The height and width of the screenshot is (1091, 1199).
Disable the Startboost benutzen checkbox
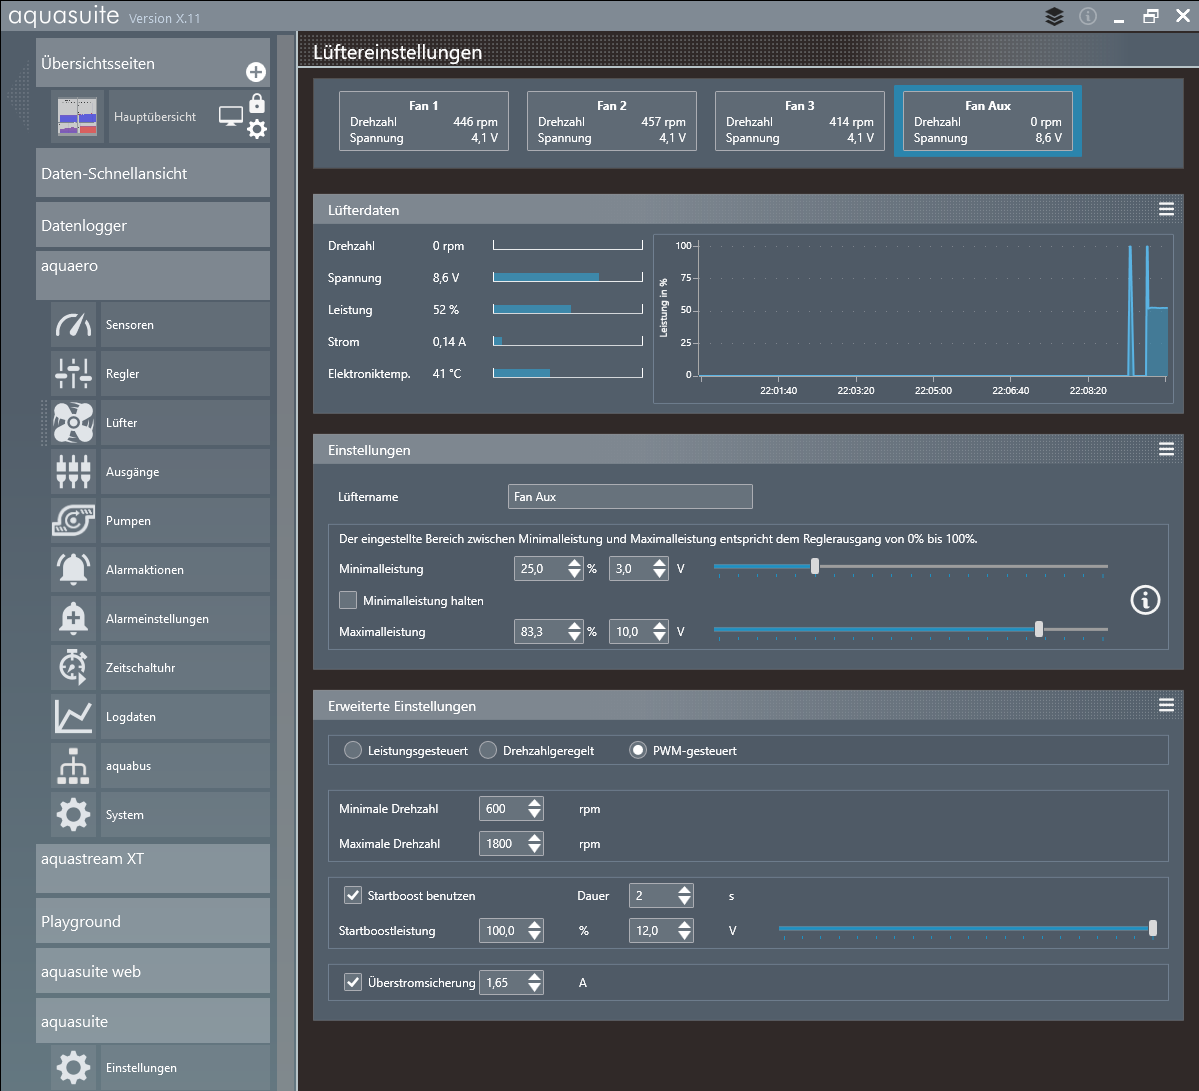353,896
